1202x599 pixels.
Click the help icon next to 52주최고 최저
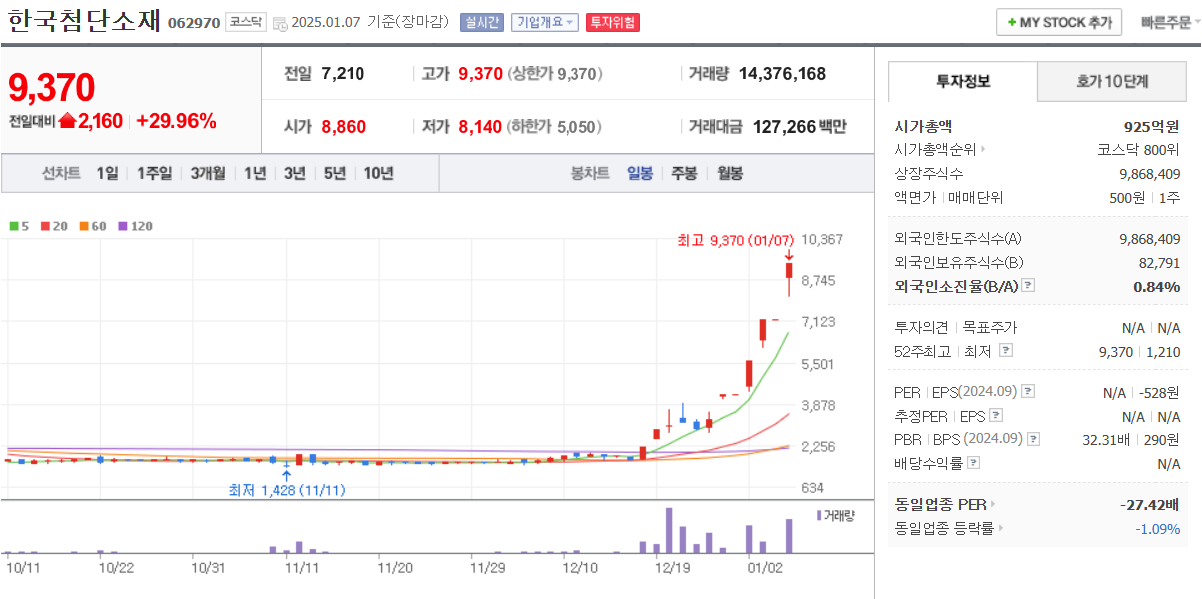pos(1006,350)
